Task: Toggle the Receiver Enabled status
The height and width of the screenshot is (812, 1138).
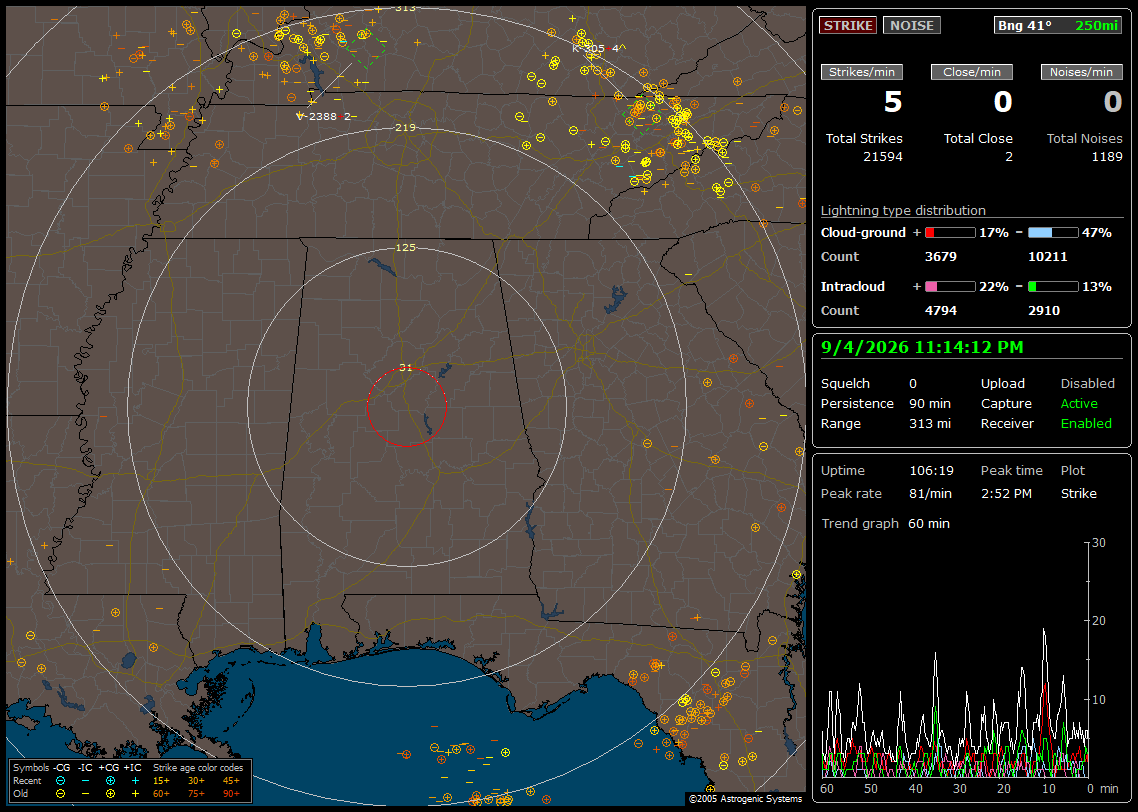Action: 1086,424
